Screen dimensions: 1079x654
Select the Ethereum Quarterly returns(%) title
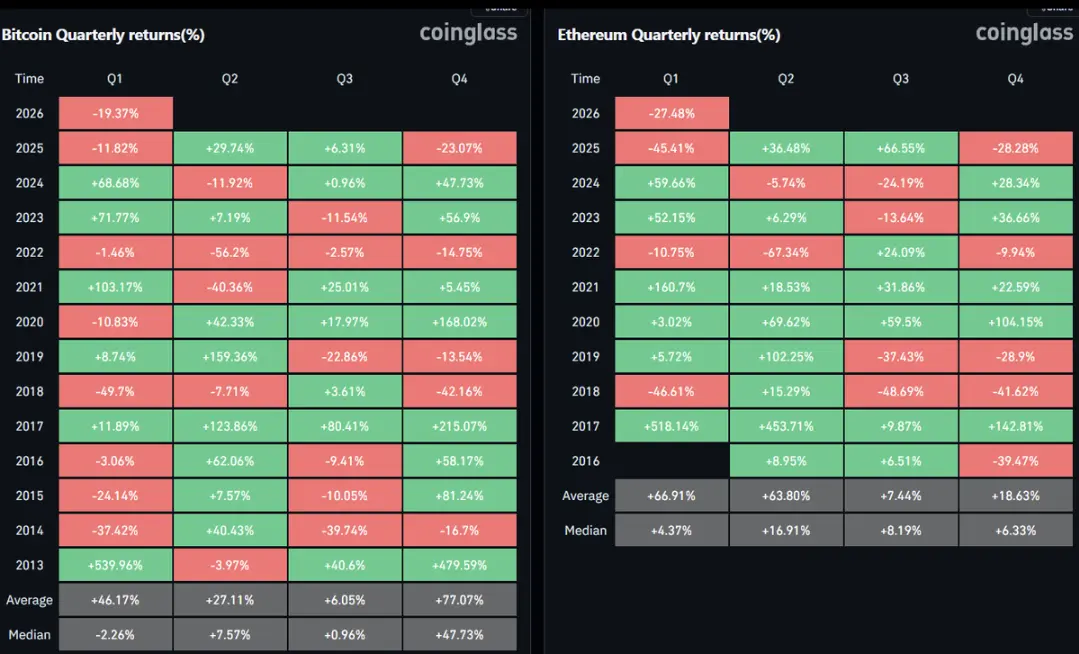coord(668,35)
